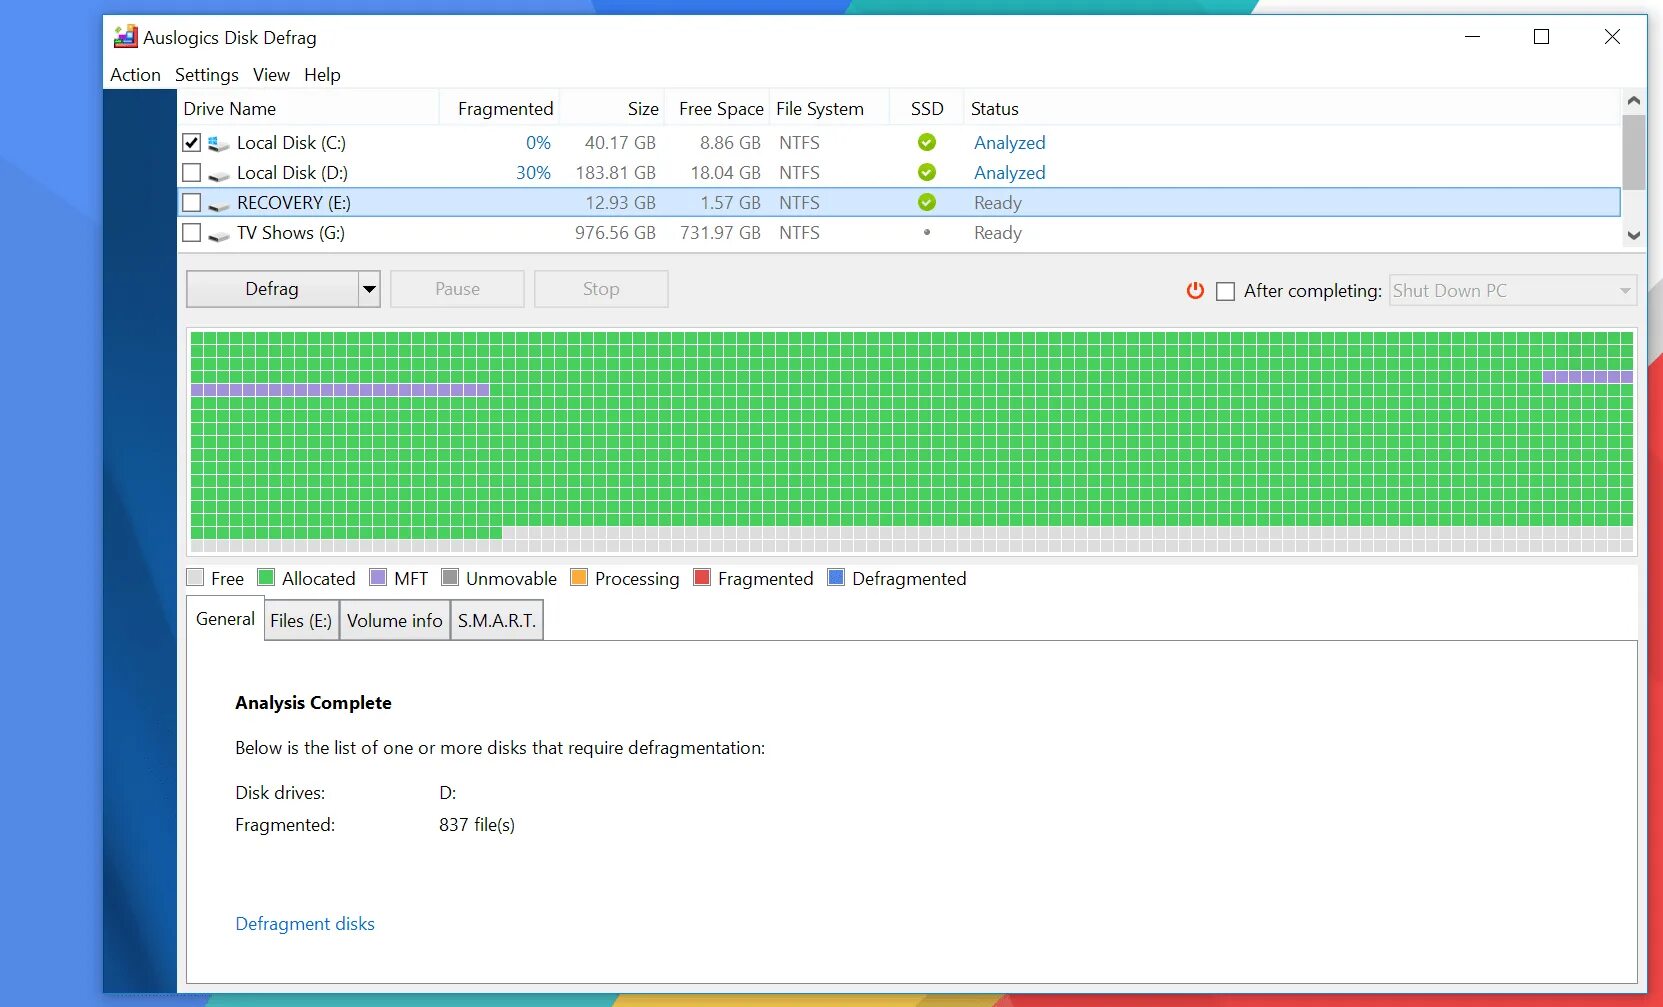Click the drive list scrollbar up arrow
Screen dimensions: 1663x1007
pos(1634,100)
